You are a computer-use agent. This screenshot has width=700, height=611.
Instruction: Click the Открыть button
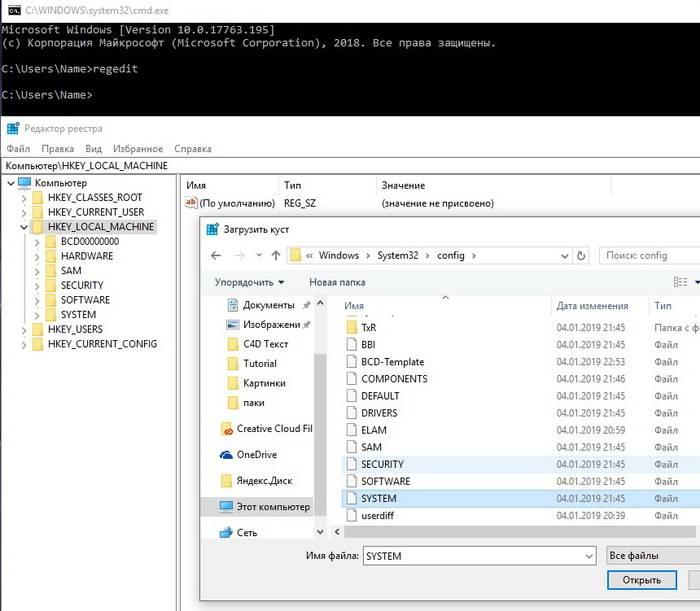pyautogui.click(x=642, y=580)
